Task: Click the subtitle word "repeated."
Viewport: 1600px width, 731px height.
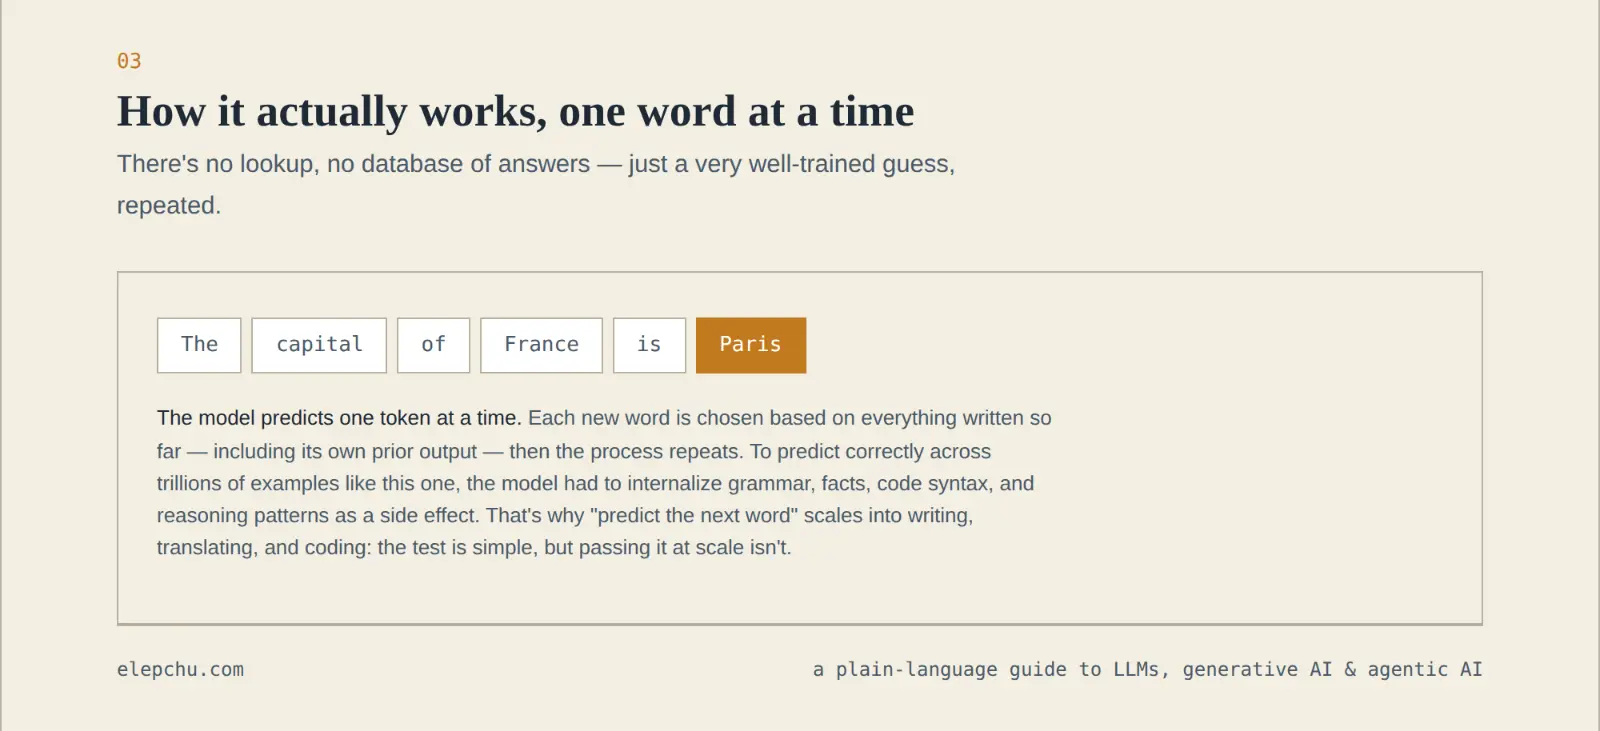Action: point(169,206)
